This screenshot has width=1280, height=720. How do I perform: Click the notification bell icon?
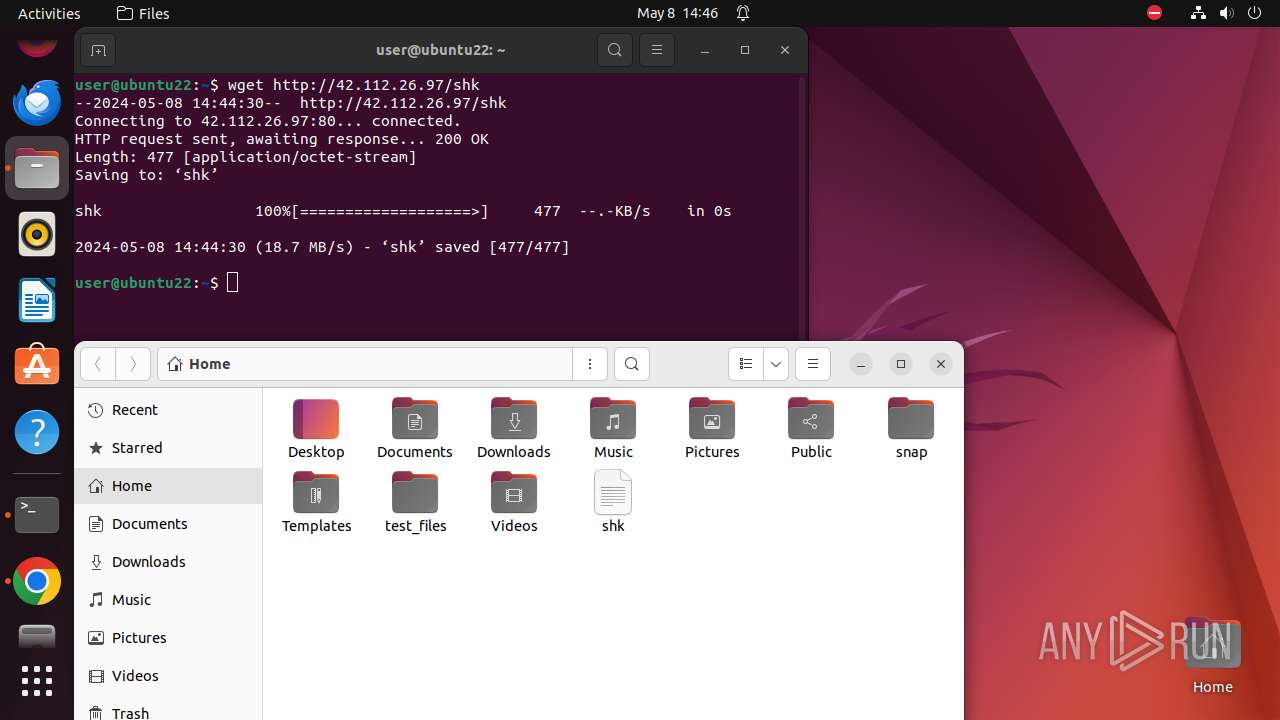(743, 13)
